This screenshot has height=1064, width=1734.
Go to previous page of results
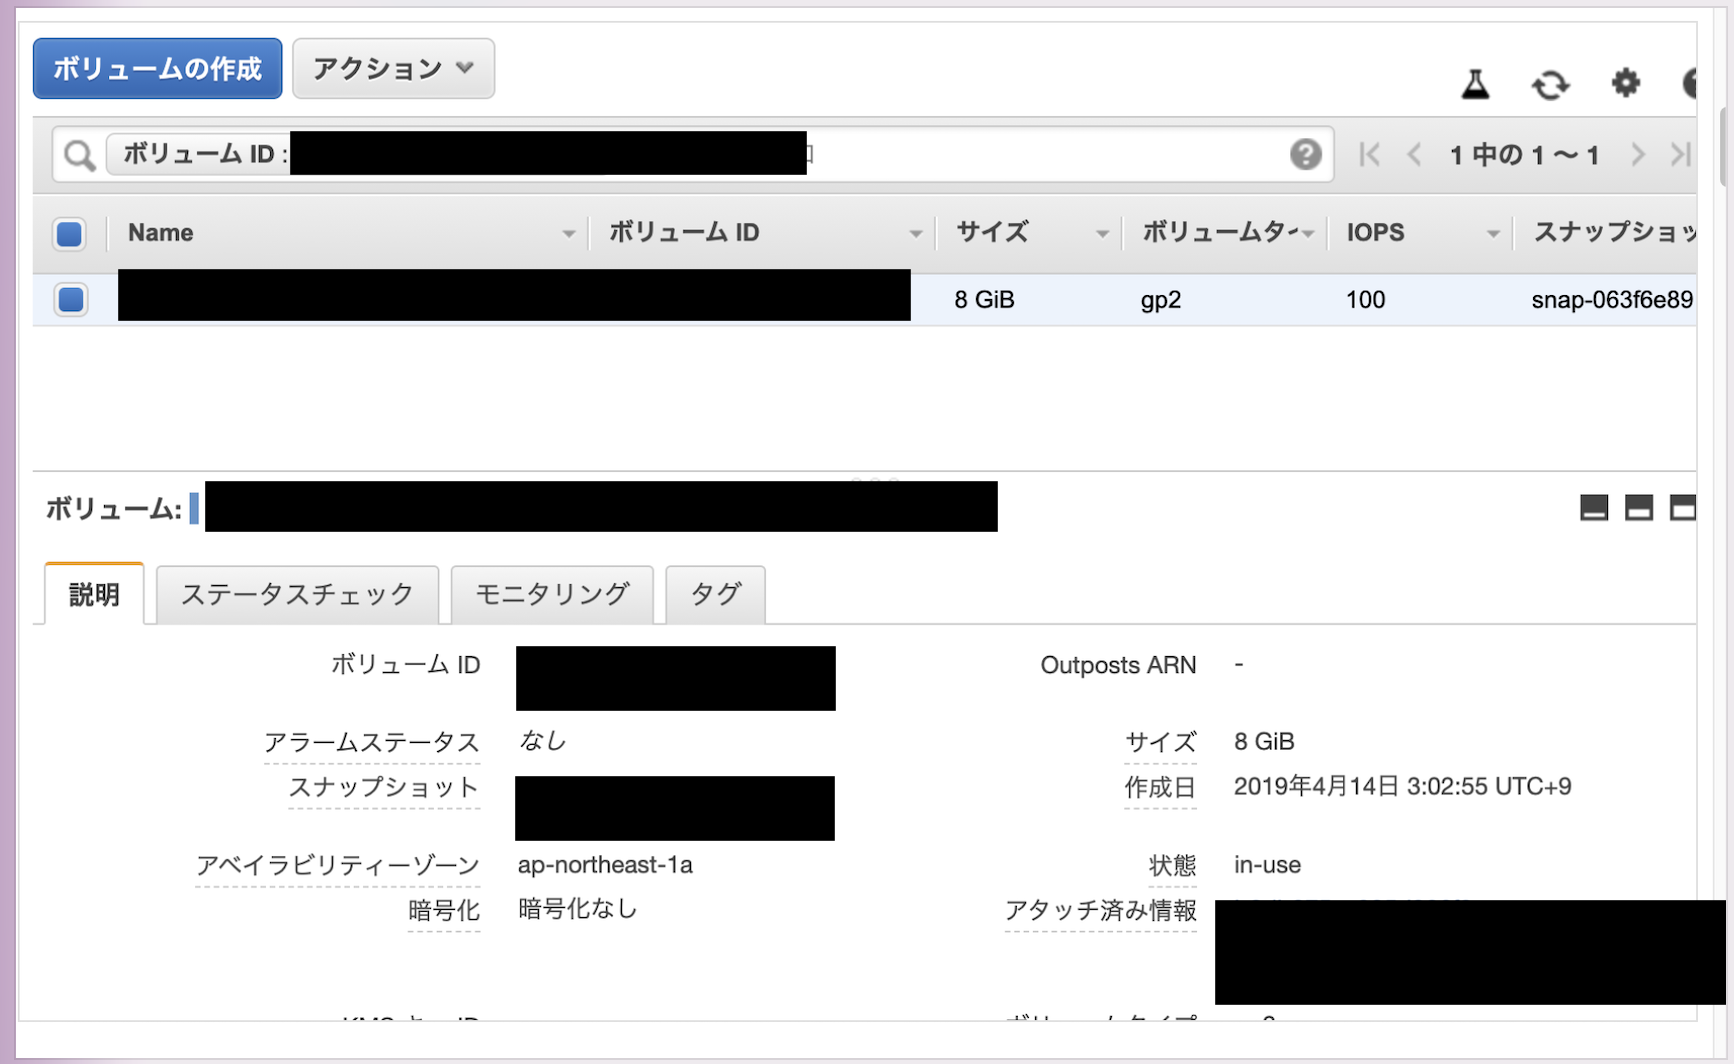1414,154
